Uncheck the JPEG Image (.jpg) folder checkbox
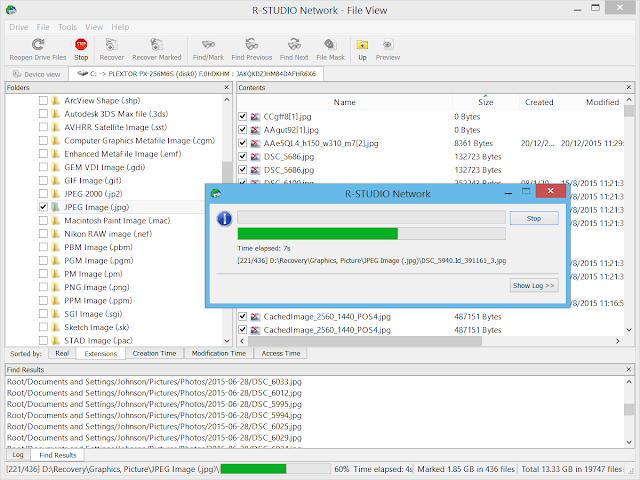This screenshot has height=480, width=640. pos(43,207)
